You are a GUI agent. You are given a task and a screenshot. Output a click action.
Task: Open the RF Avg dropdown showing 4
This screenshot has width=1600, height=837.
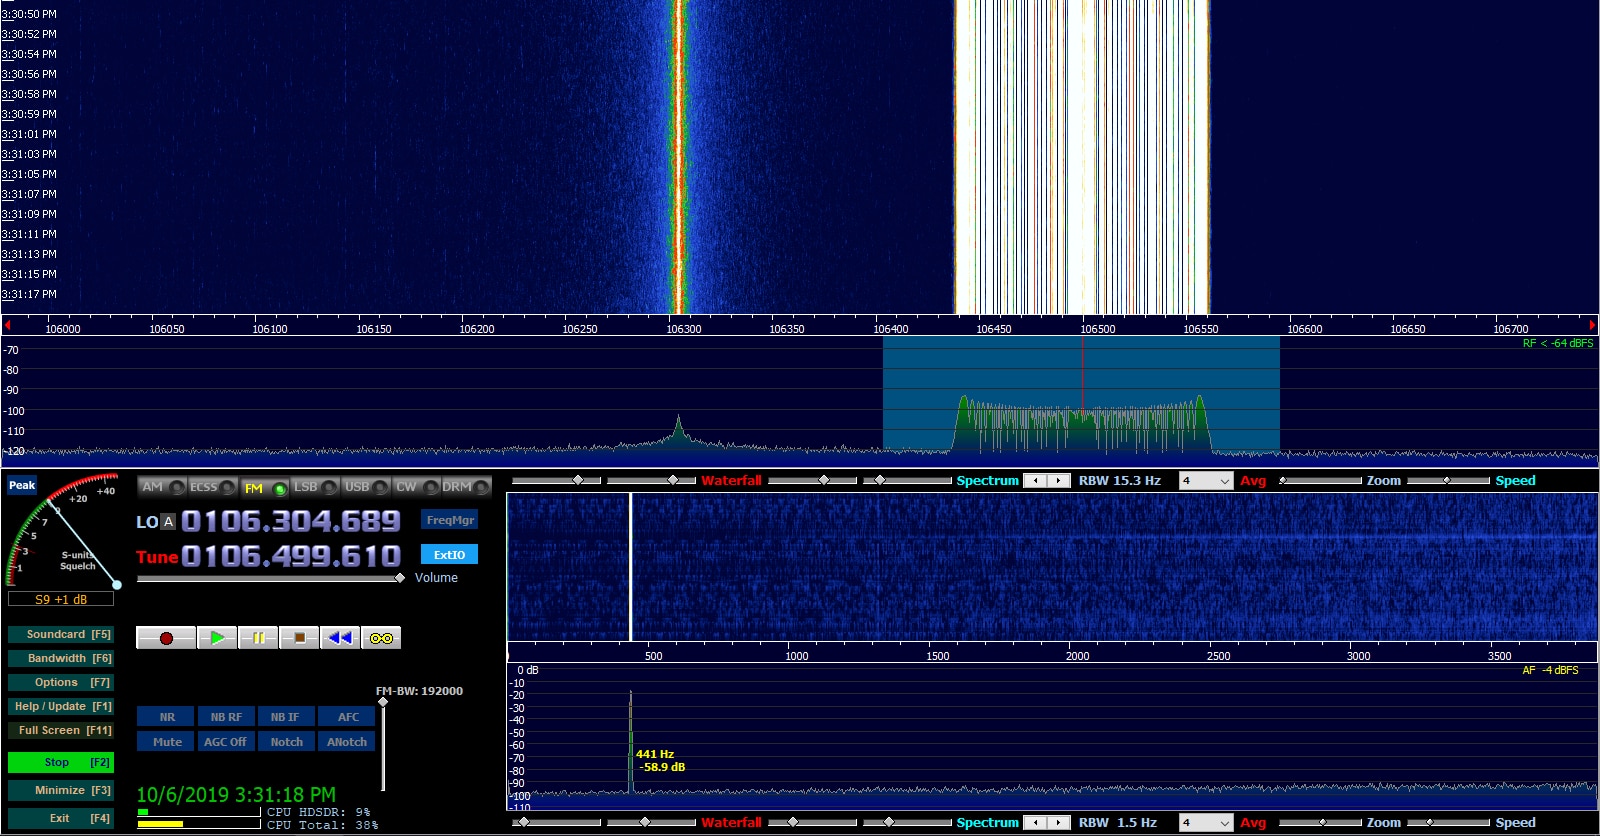(x=1206, y=481)
